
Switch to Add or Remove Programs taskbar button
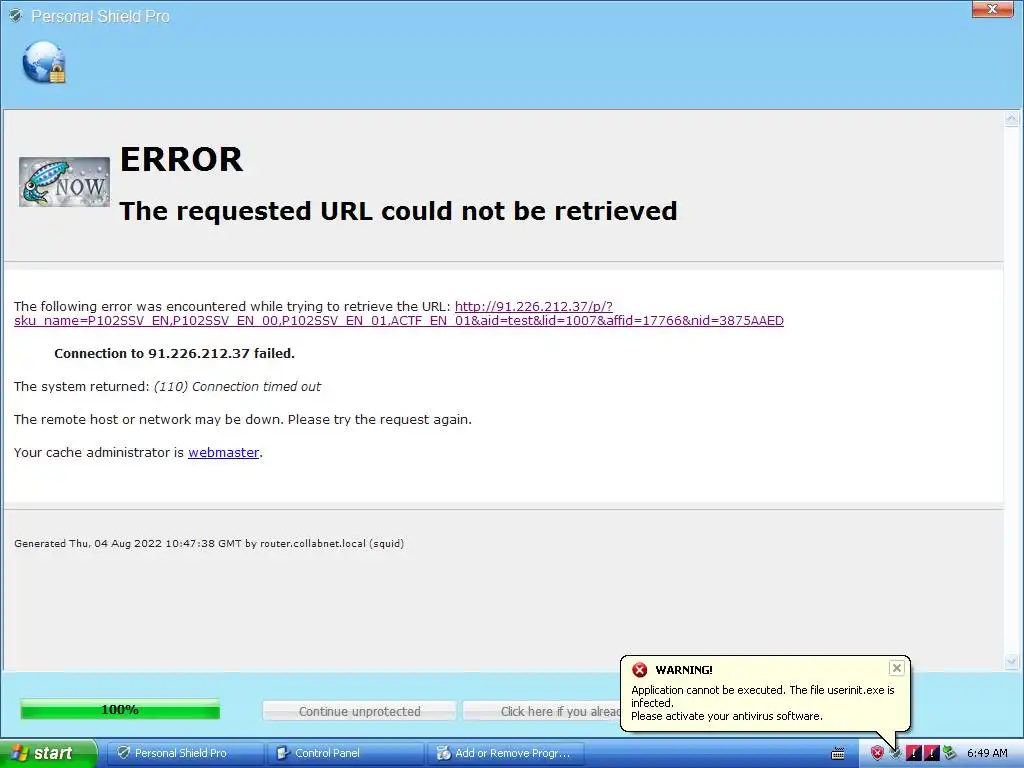pos(505,753)
